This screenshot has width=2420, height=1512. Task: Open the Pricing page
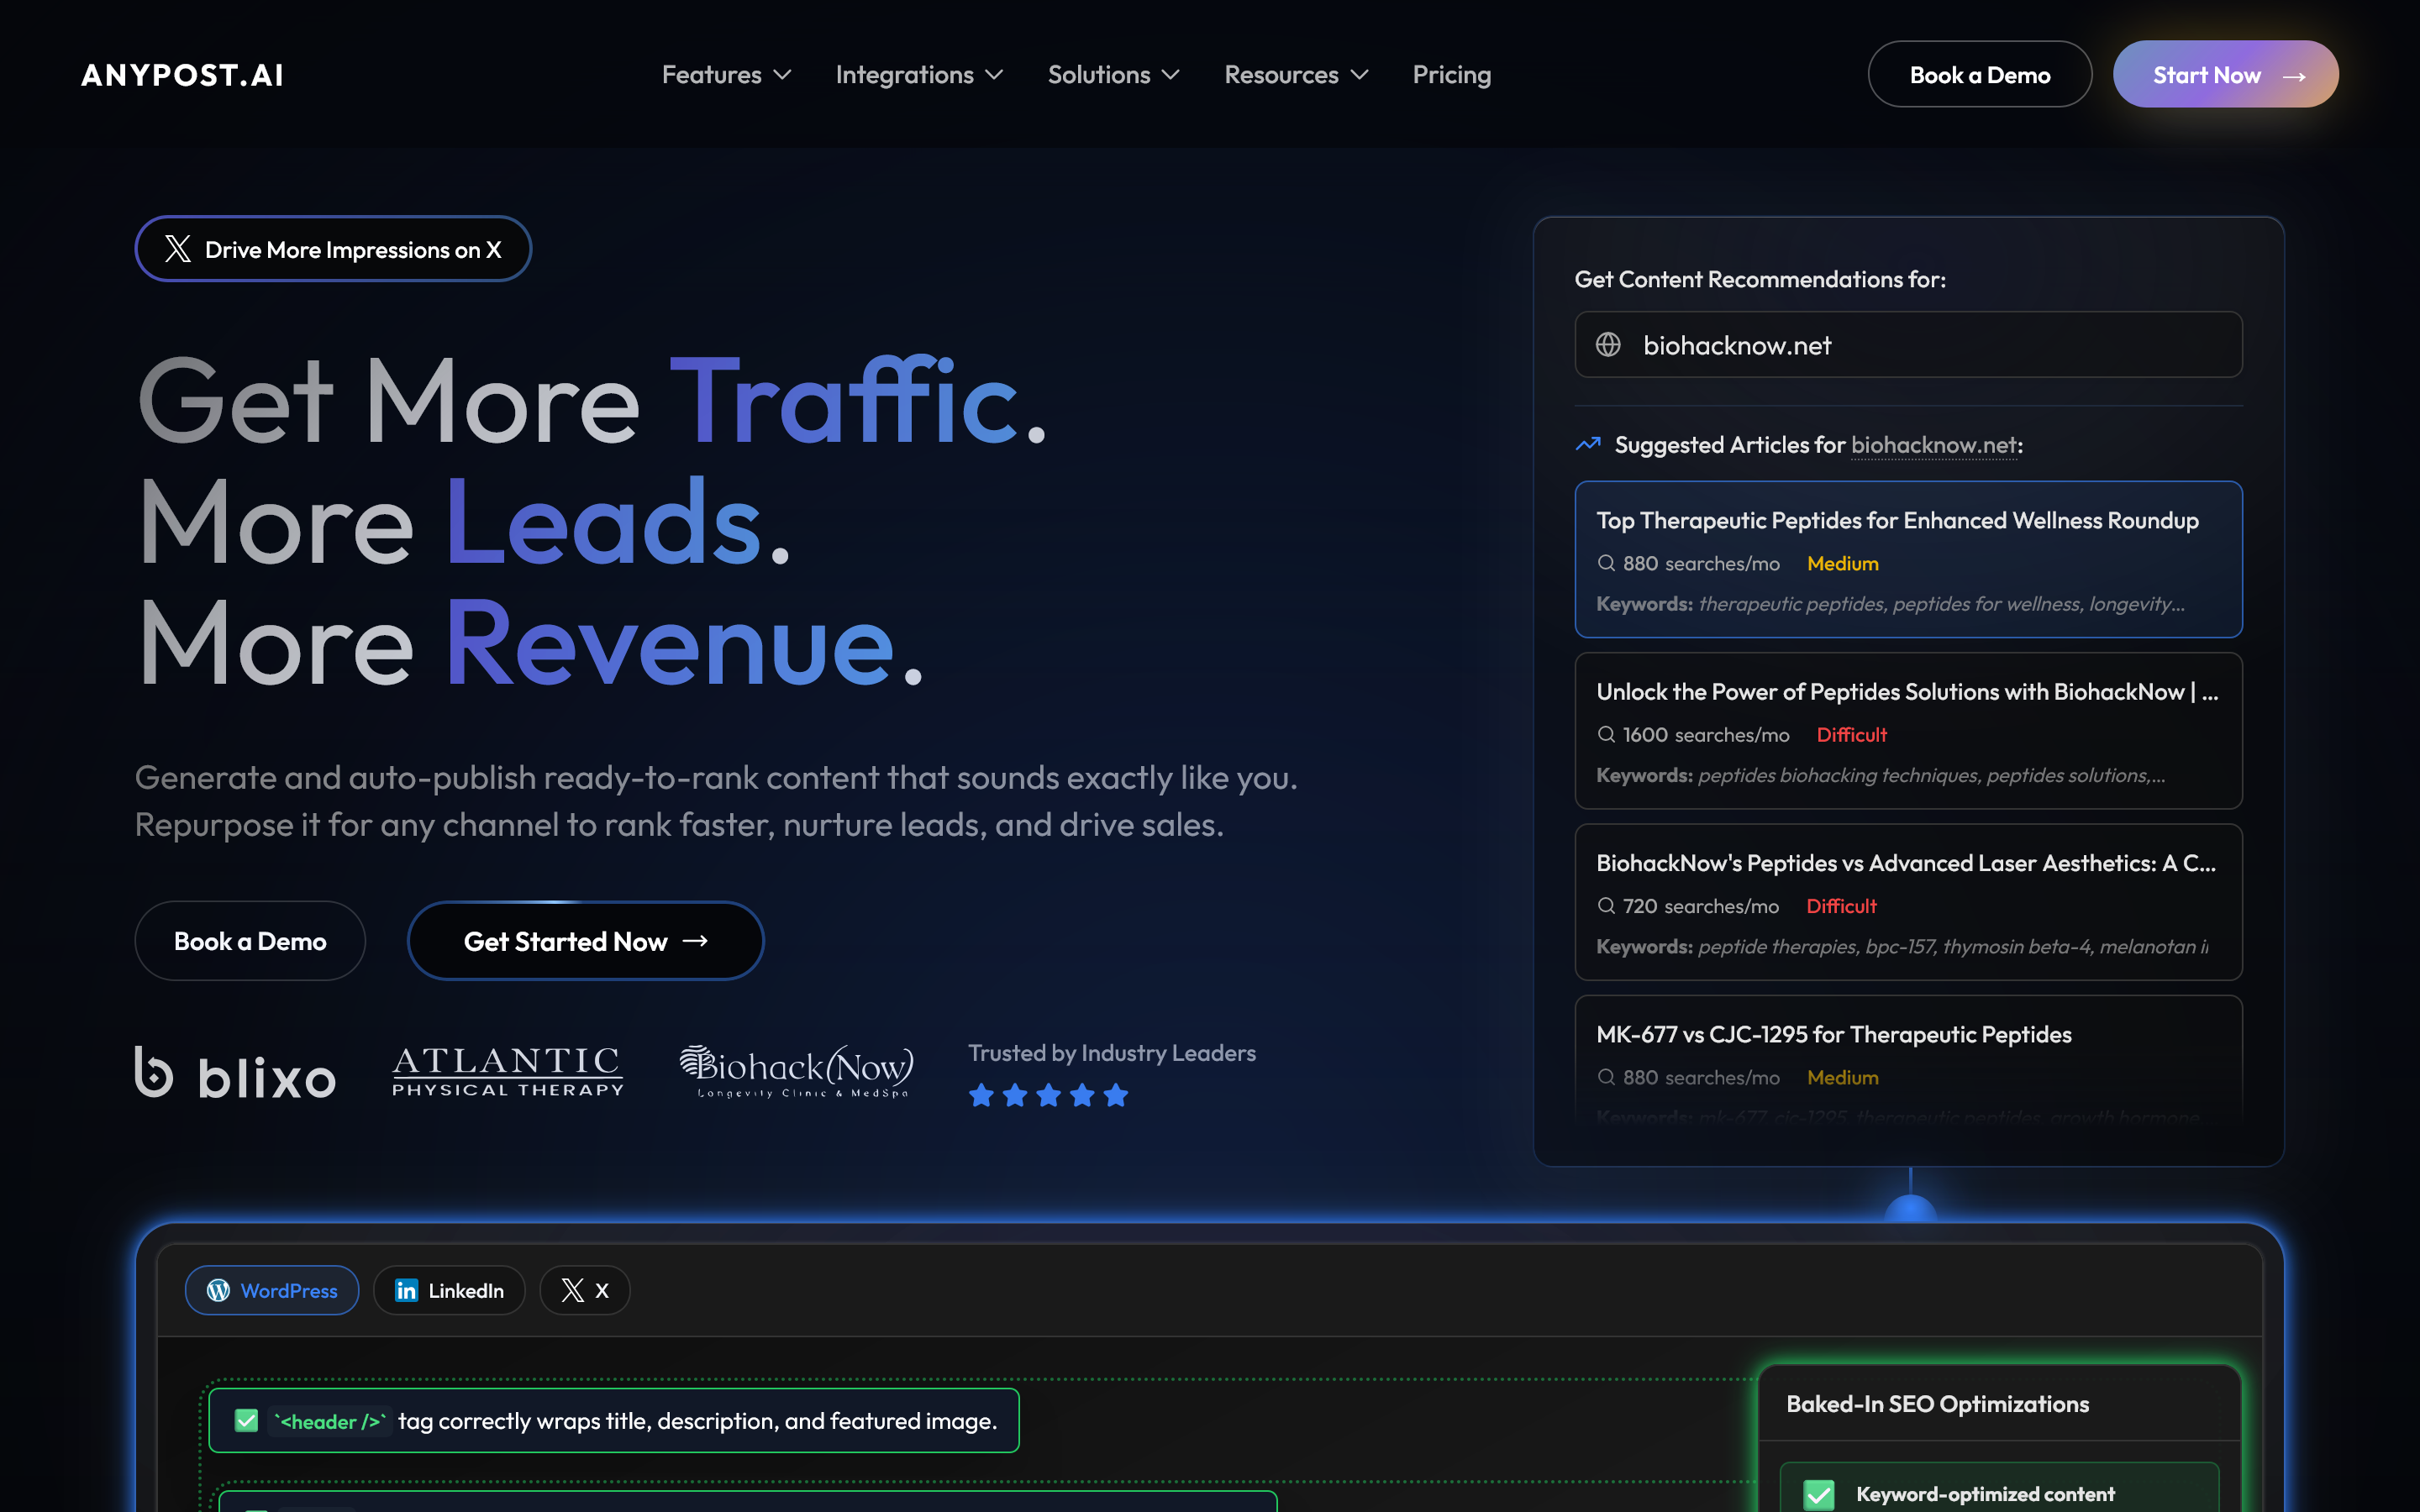click(1451, 75)
